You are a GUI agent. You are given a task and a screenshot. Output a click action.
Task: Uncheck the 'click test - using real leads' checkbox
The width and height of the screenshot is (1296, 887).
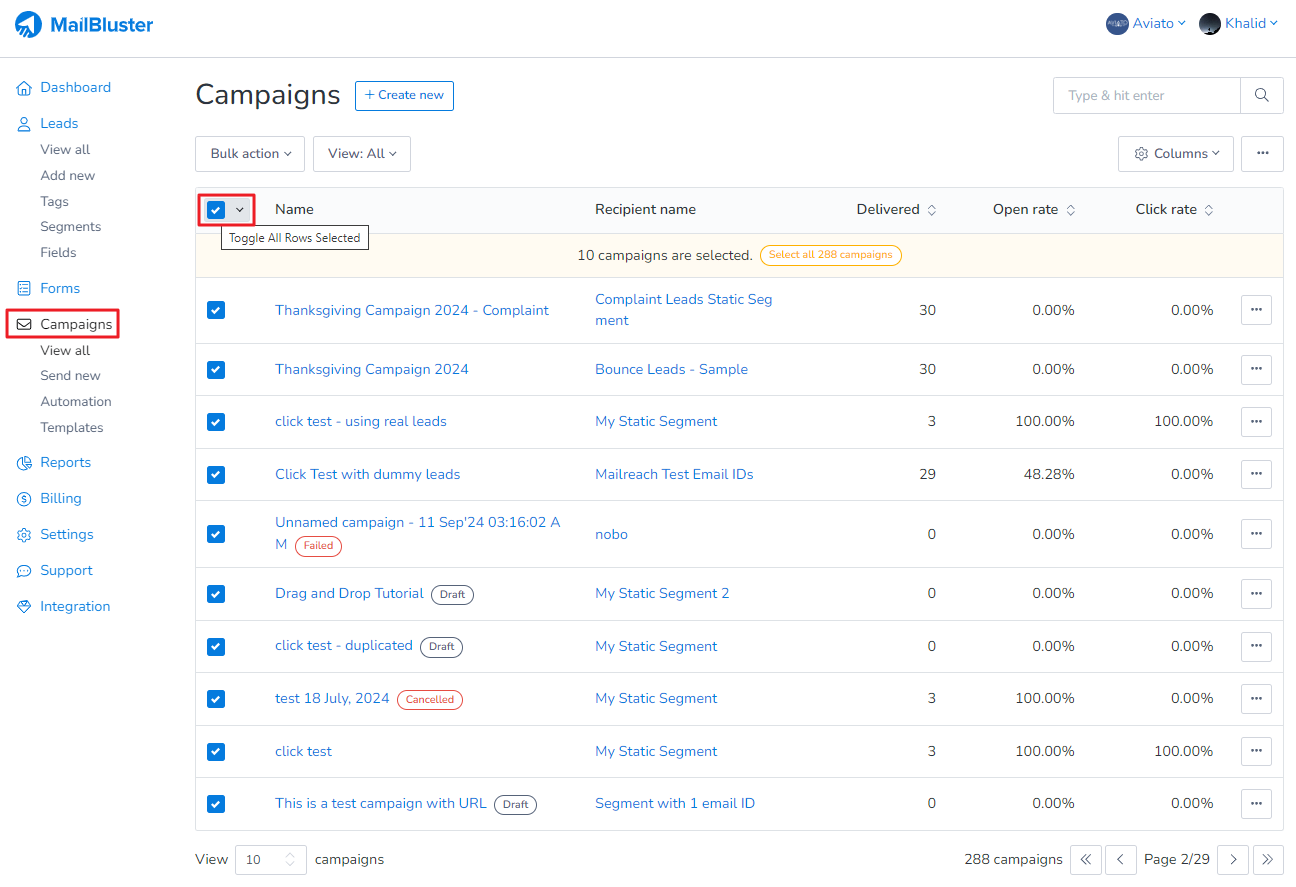click(216, 422)
